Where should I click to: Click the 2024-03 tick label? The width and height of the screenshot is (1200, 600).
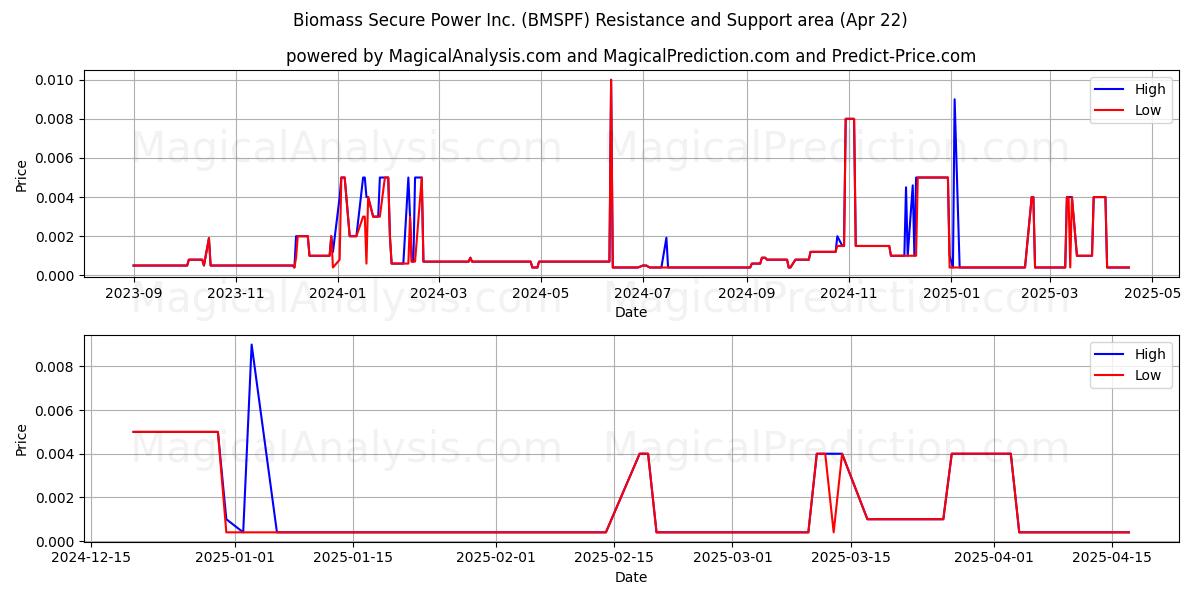click(x=439, y=293)
